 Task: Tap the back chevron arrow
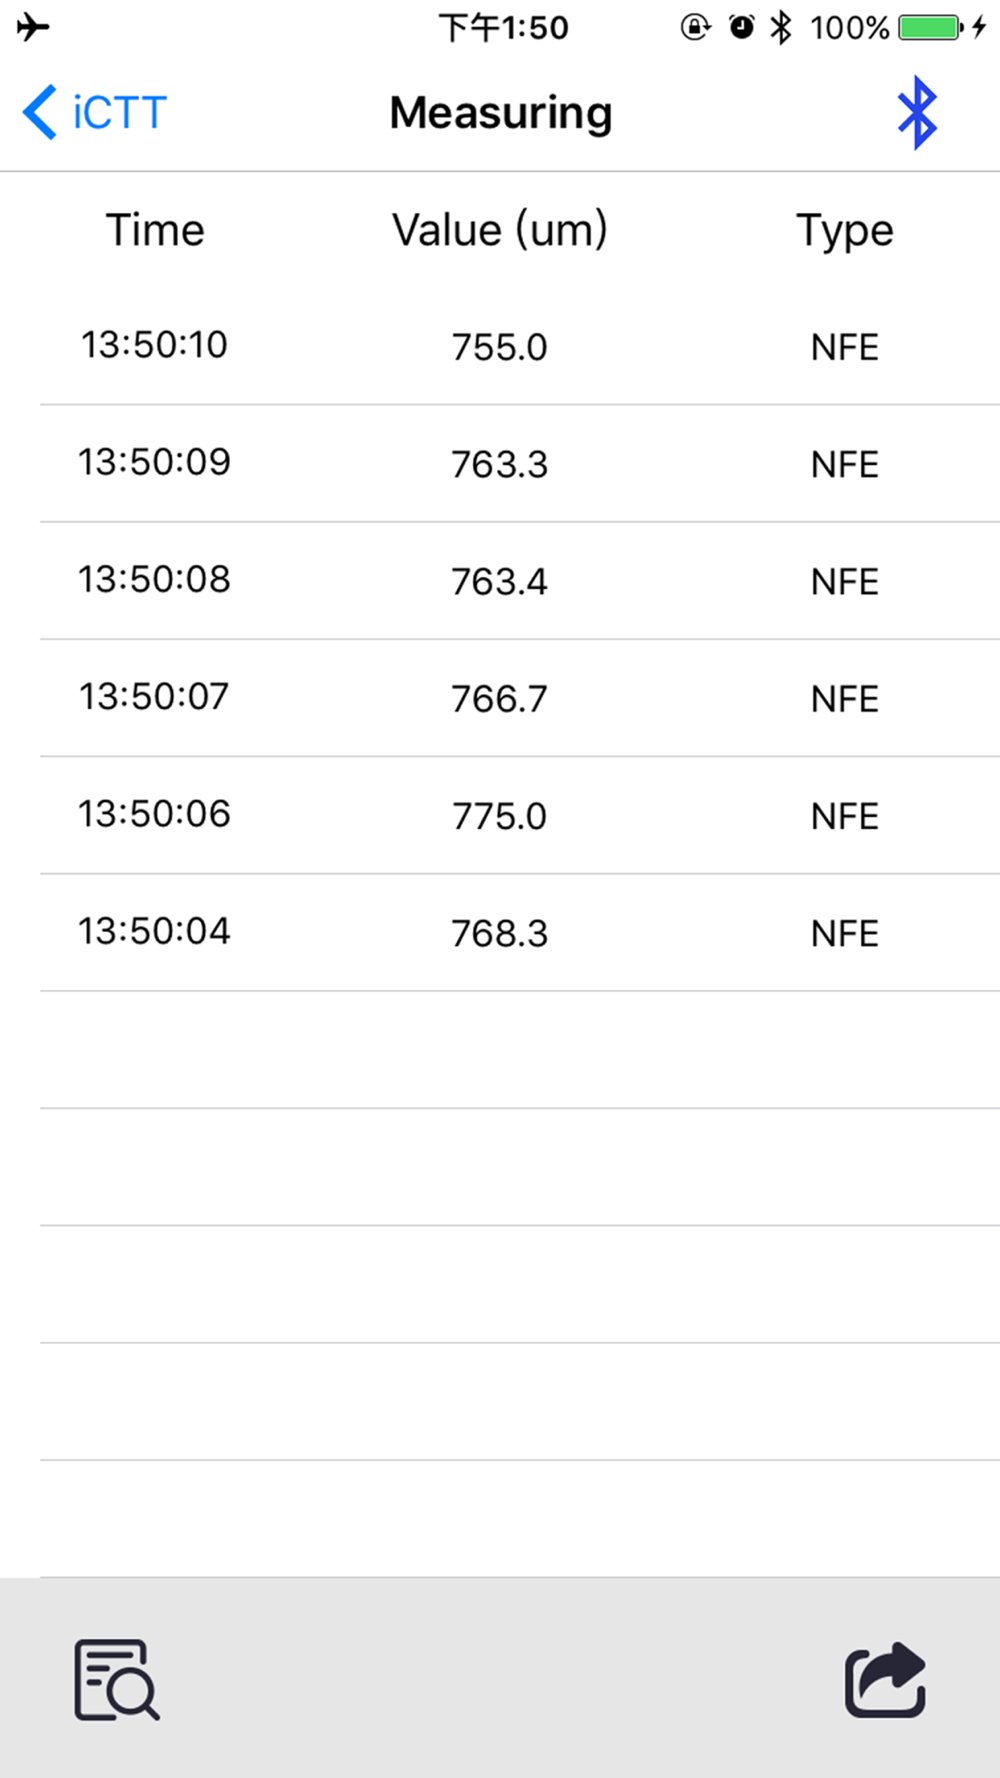[x=40, y=112]
